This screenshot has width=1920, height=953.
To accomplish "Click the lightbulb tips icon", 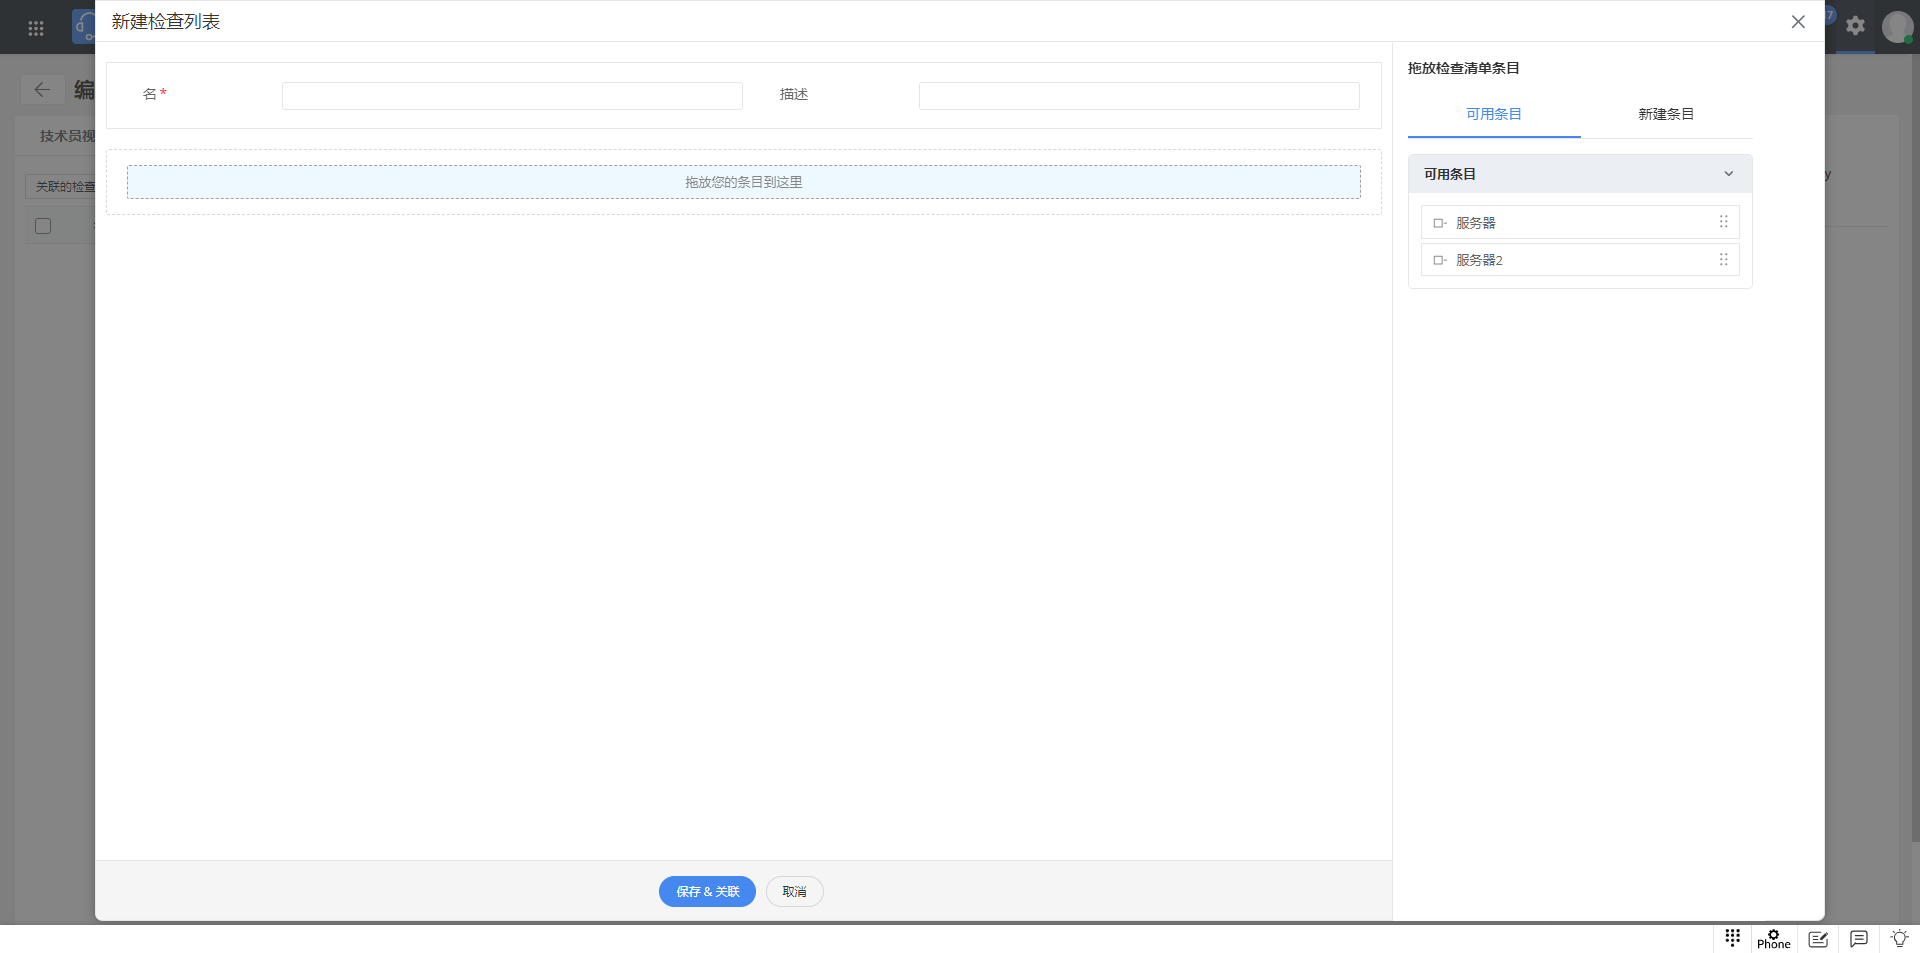I will point(1899,939).
